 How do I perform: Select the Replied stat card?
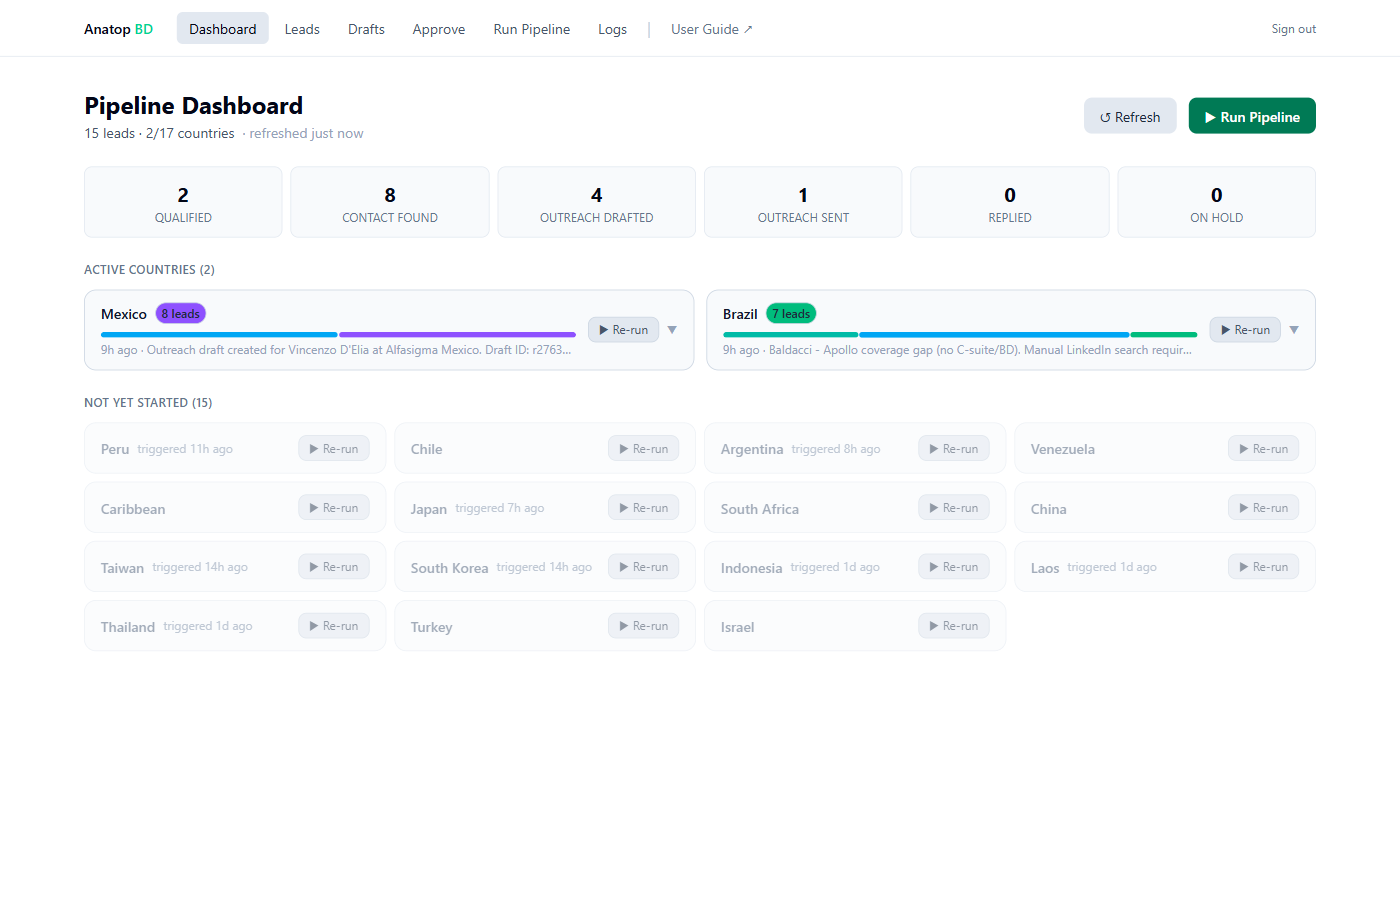1010,202
